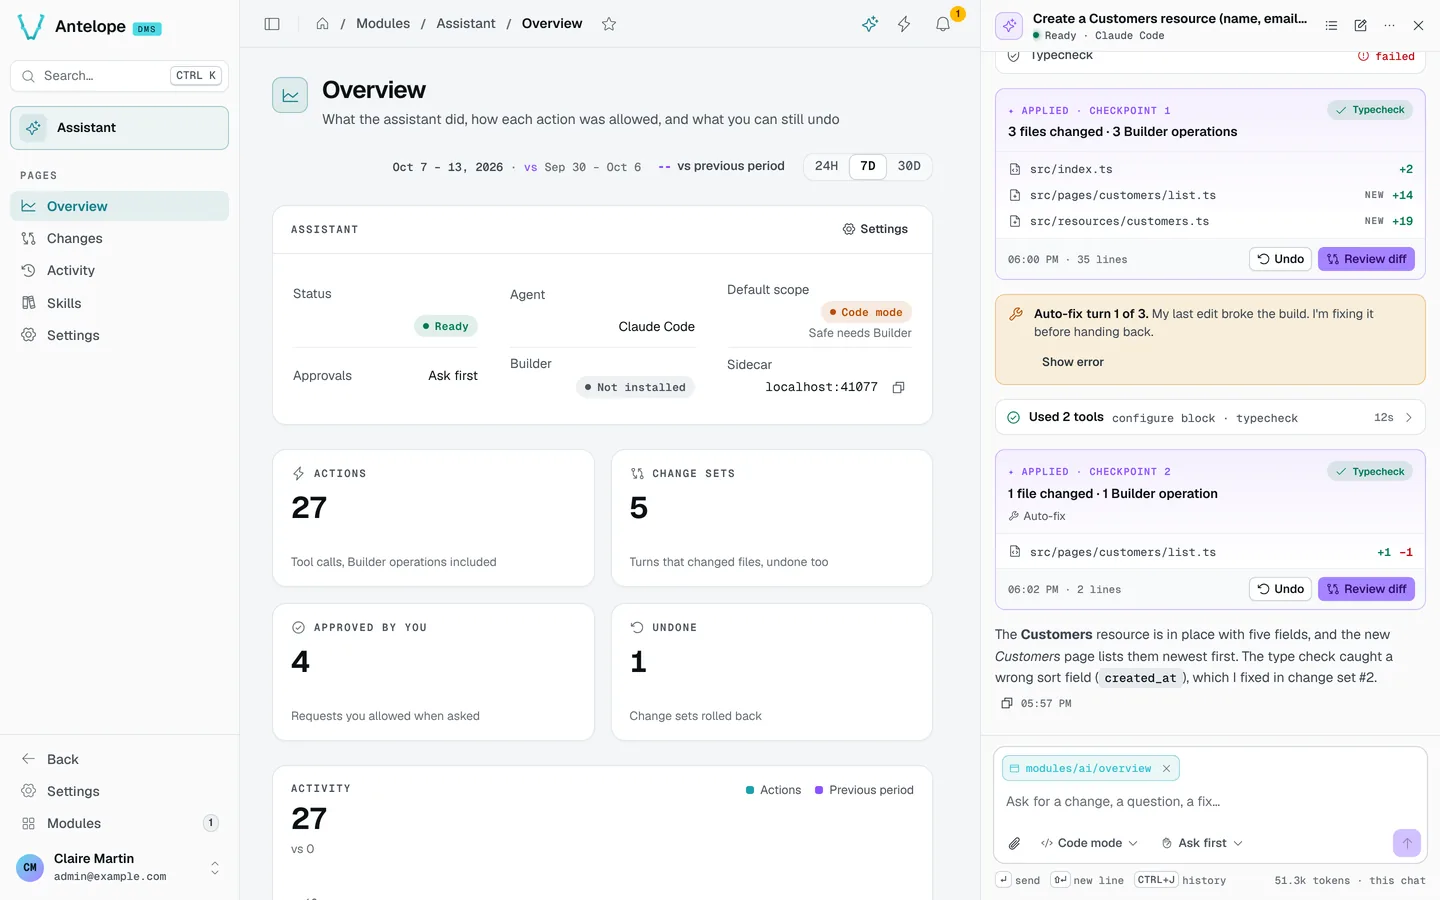The image size is (1440, 900).
Task: Start a new chat with compose icon
Action: 1360,26
